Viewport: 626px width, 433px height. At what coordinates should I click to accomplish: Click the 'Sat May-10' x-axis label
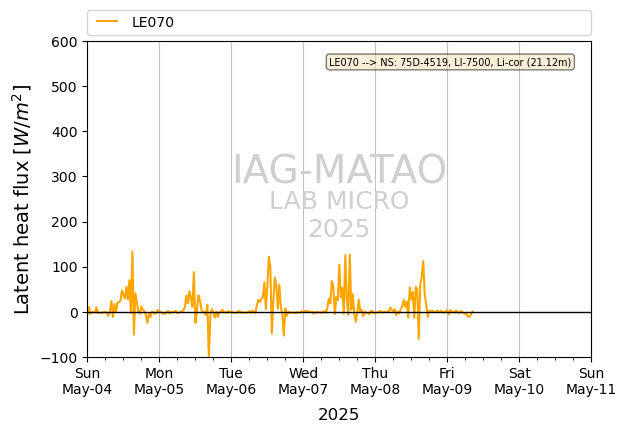(519, 381)
